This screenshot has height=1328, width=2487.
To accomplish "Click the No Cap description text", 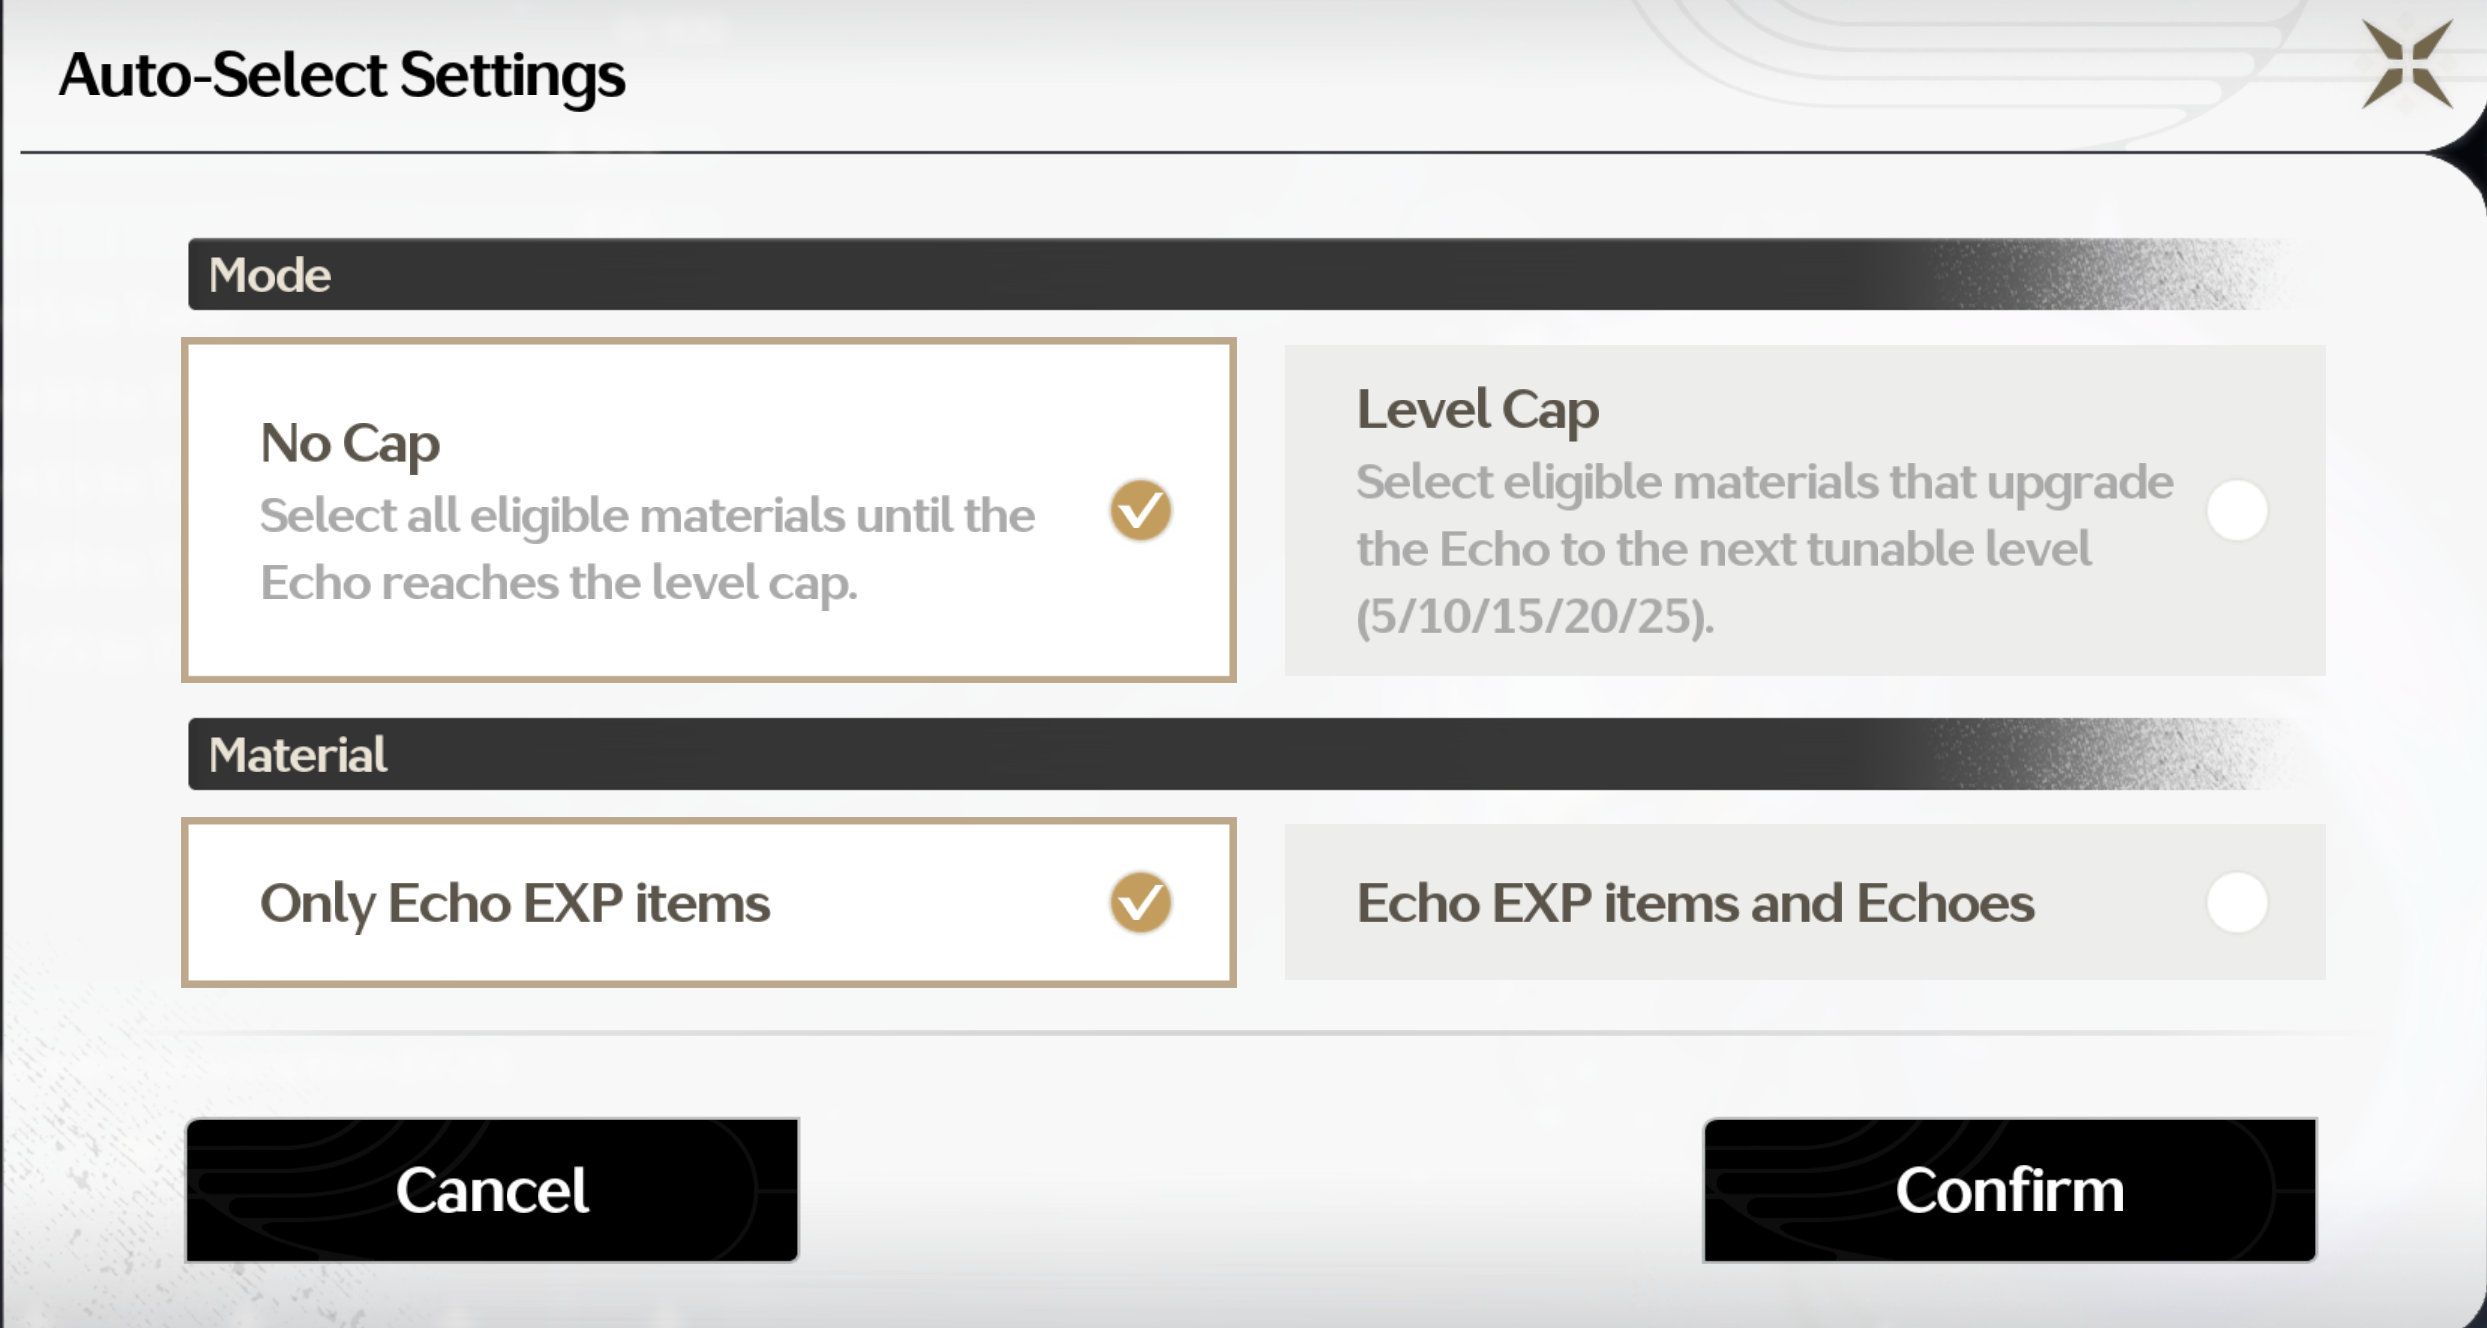I will [x=647, y=550].
